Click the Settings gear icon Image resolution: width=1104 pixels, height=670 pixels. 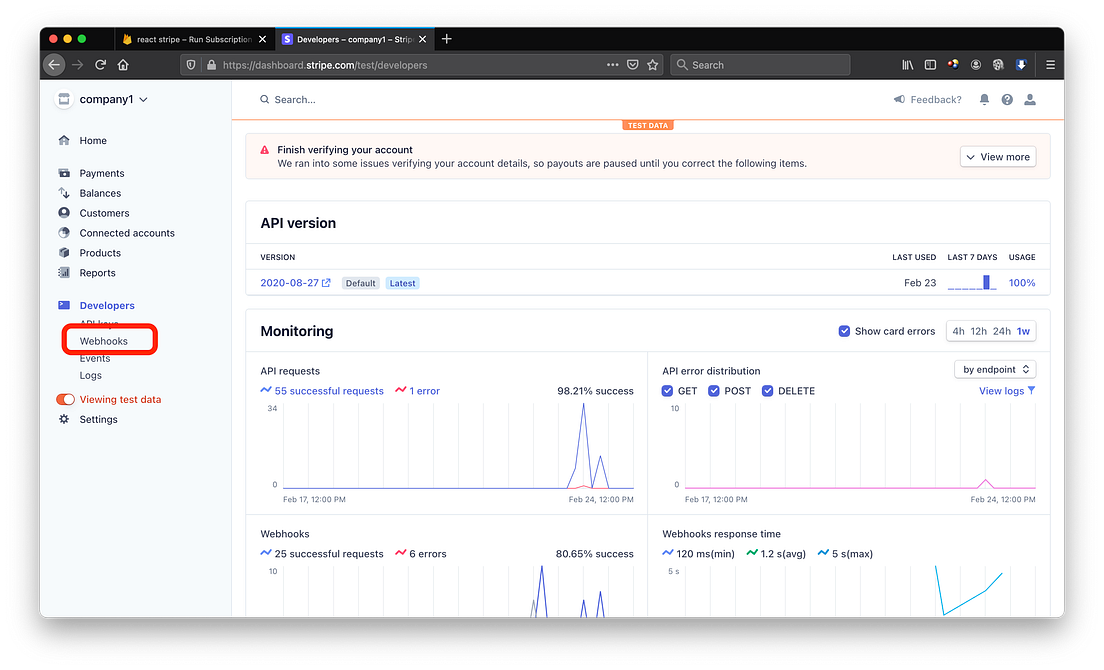pos(62,419)
